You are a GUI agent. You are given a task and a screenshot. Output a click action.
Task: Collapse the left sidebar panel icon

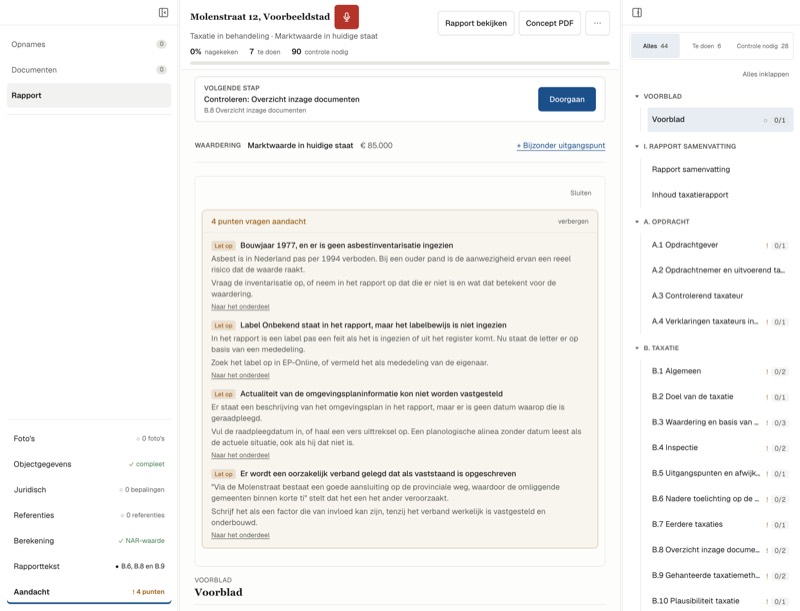coord(163,13)
